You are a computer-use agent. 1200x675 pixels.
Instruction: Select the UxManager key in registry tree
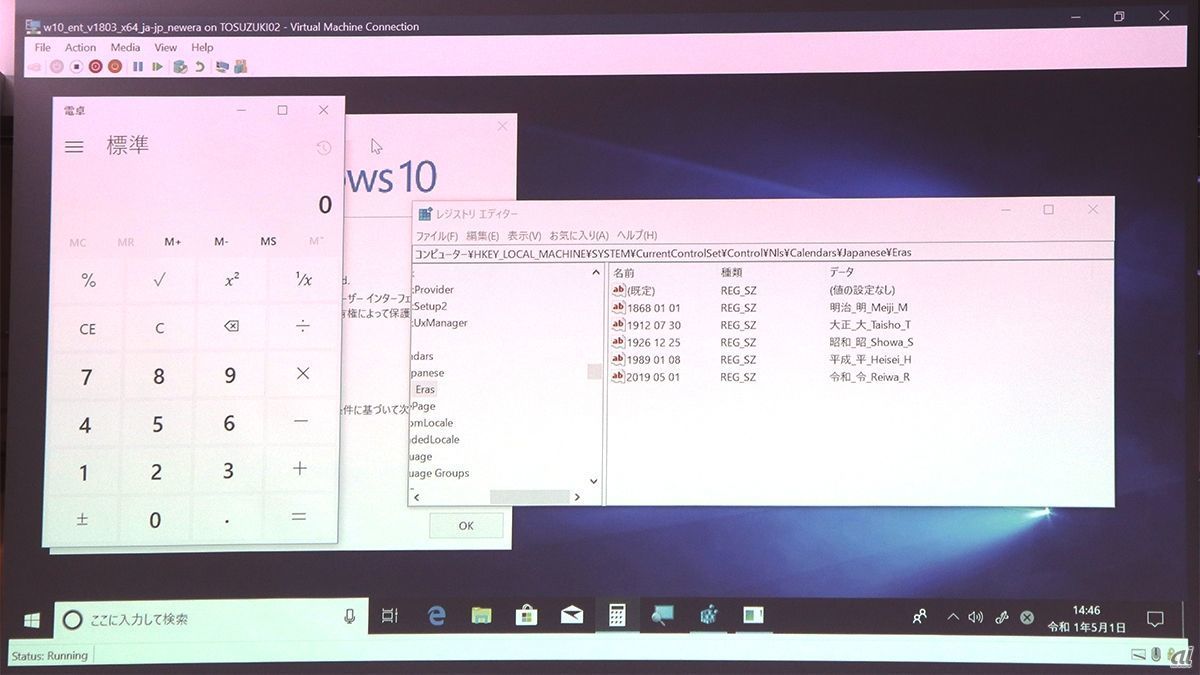tap(440, 323)
